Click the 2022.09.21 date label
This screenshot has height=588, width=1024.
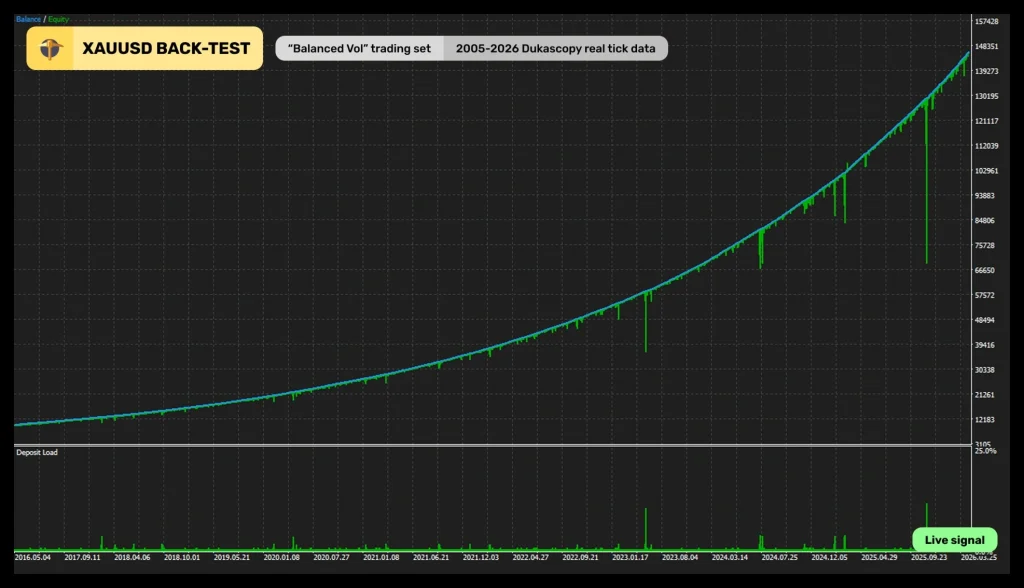coord(580,557)
